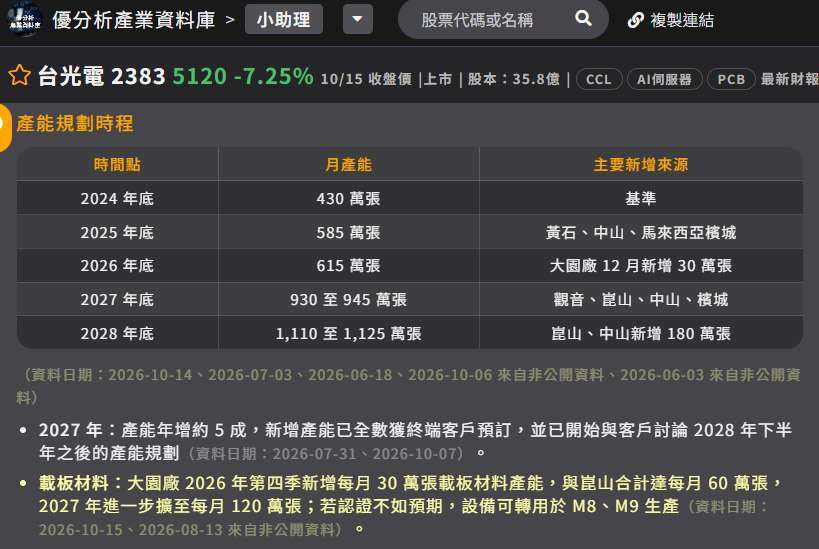Toggle the favorite star for 台光電
The height and width of the screenshot is (549, 819).
[x=20, y=75]
